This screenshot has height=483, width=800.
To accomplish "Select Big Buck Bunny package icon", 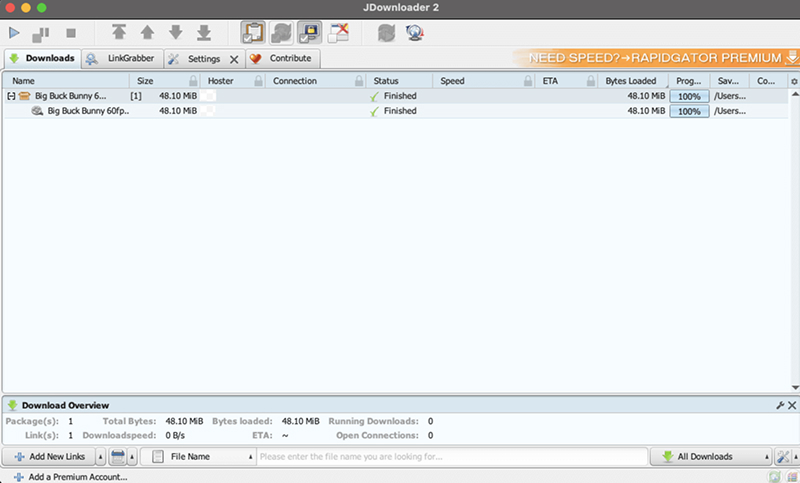I will click(24, 96).
